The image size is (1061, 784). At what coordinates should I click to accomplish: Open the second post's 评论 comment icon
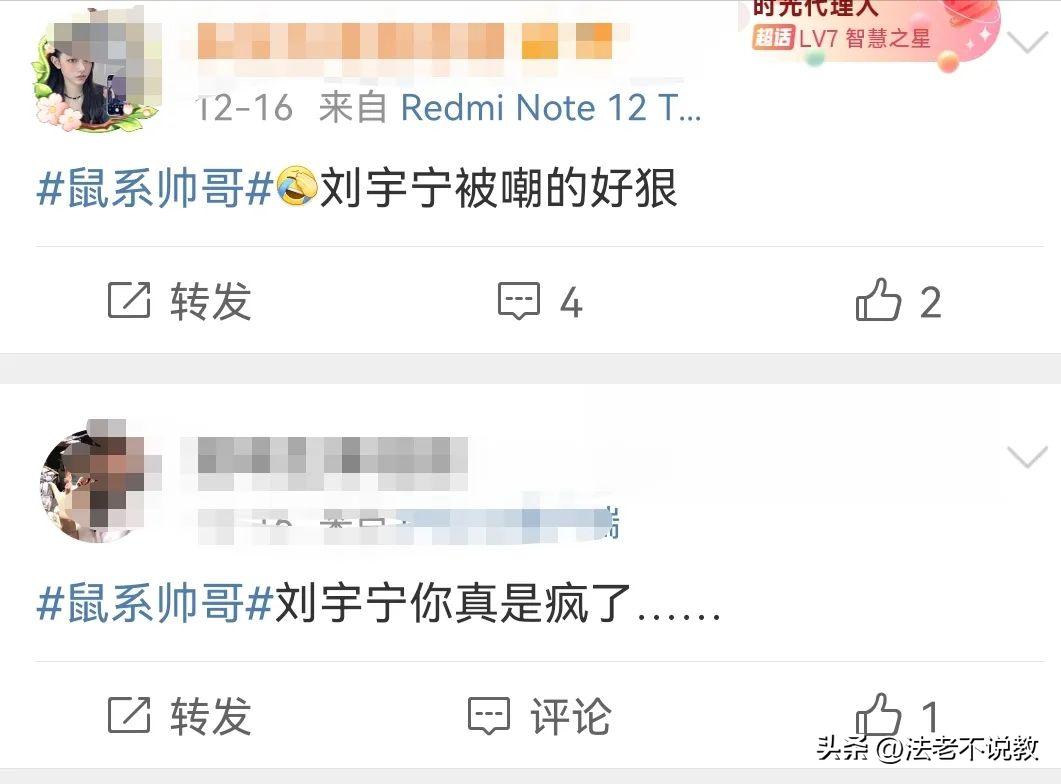coord(489,716)
